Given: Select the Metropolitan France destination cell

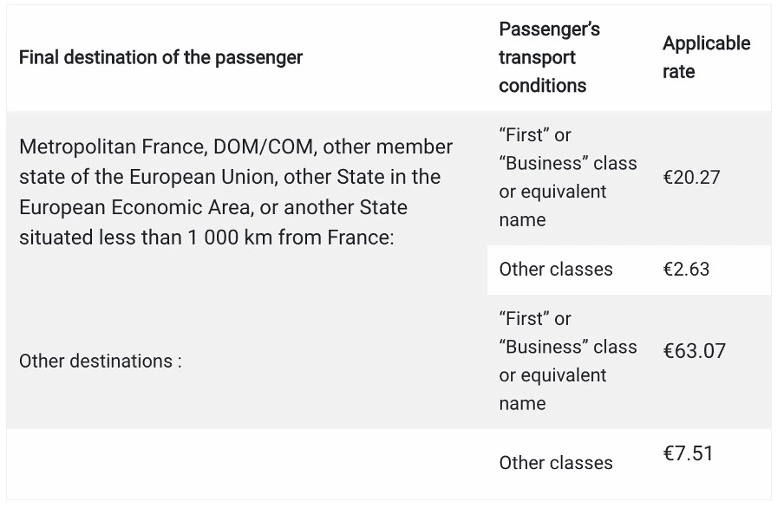Looking at the screenshot, I should point(236,193).
